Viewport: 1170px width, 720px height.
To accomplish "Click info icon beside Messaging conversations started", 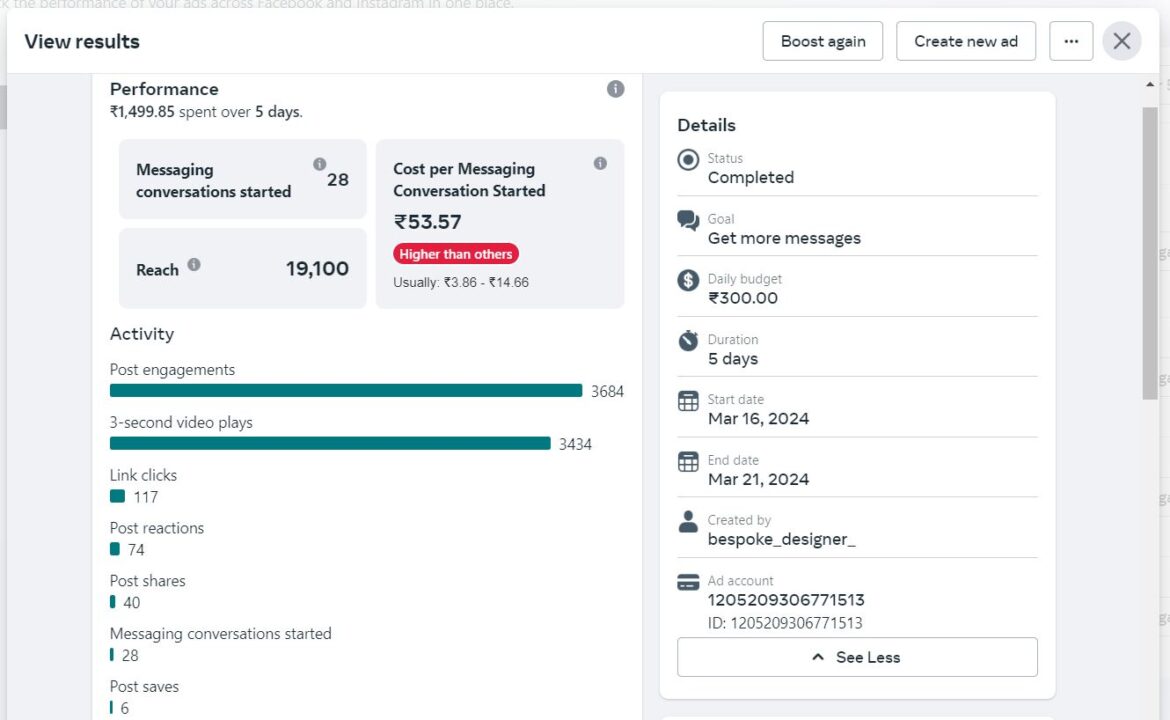I will pos(319,164).
